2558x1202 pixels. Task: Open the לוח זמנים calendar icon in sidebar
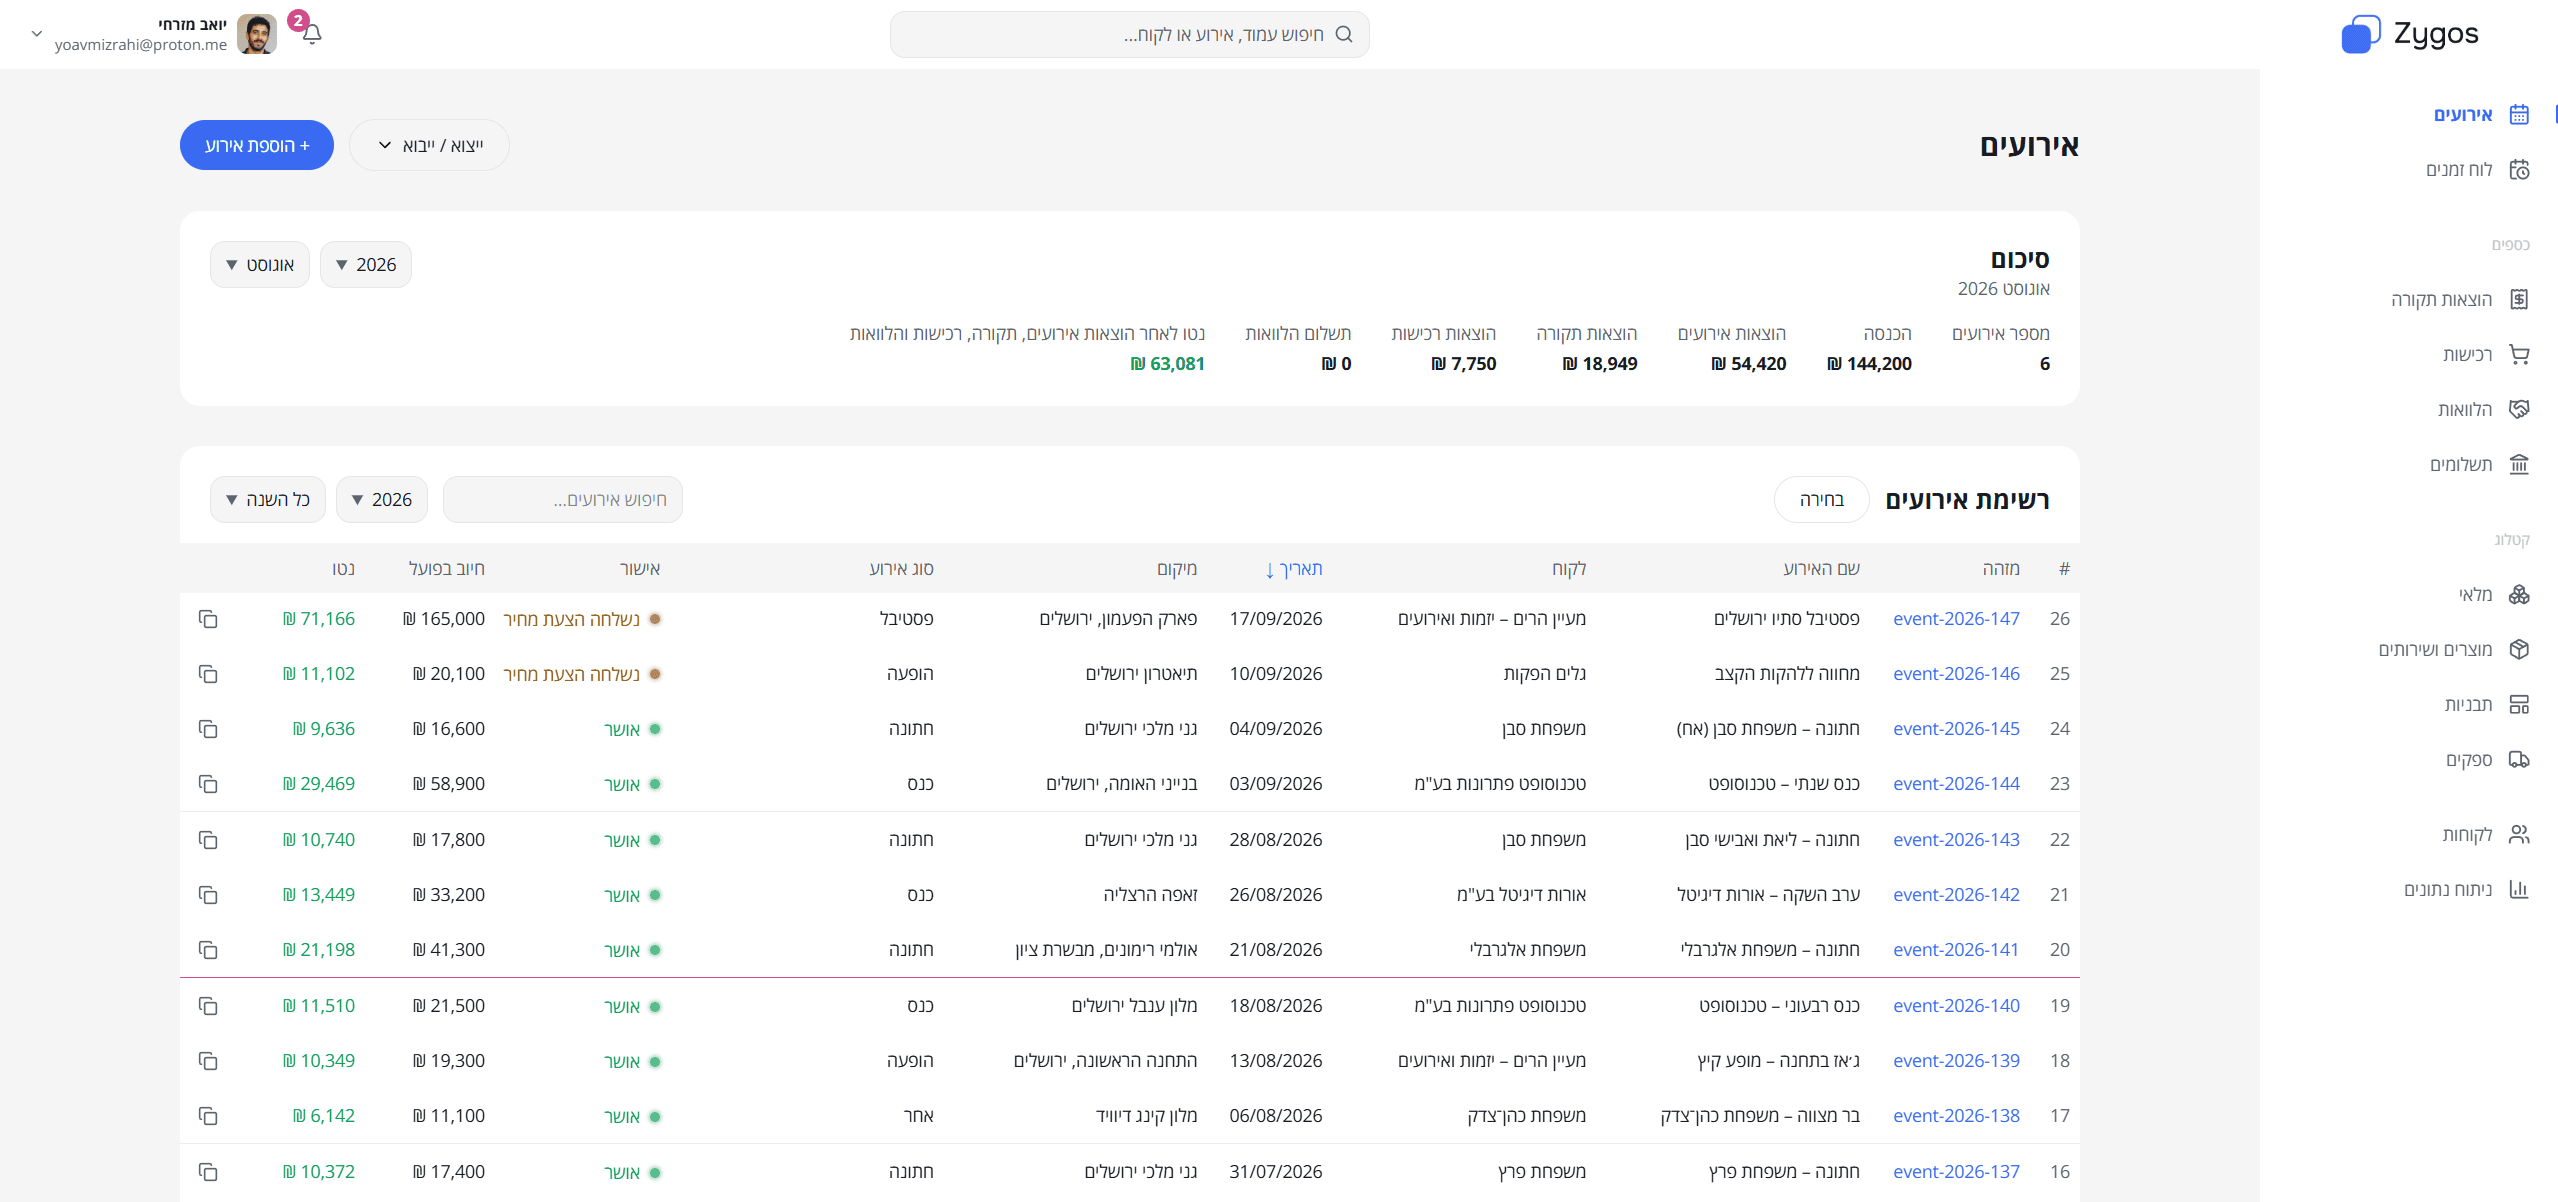[2519, 169]
